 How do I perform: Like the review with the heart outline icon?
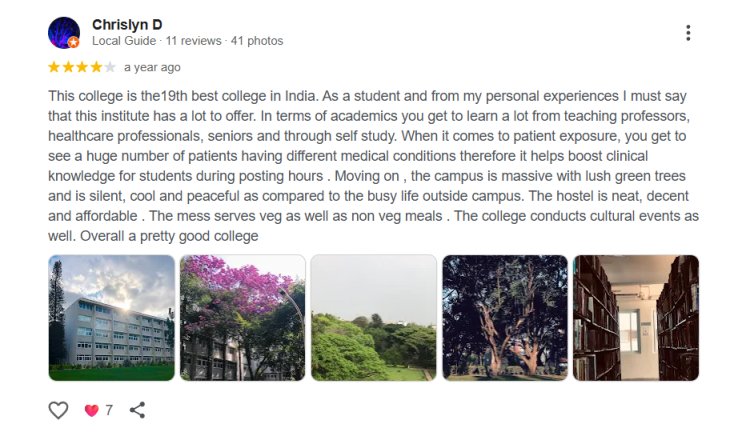coord(59,410)
